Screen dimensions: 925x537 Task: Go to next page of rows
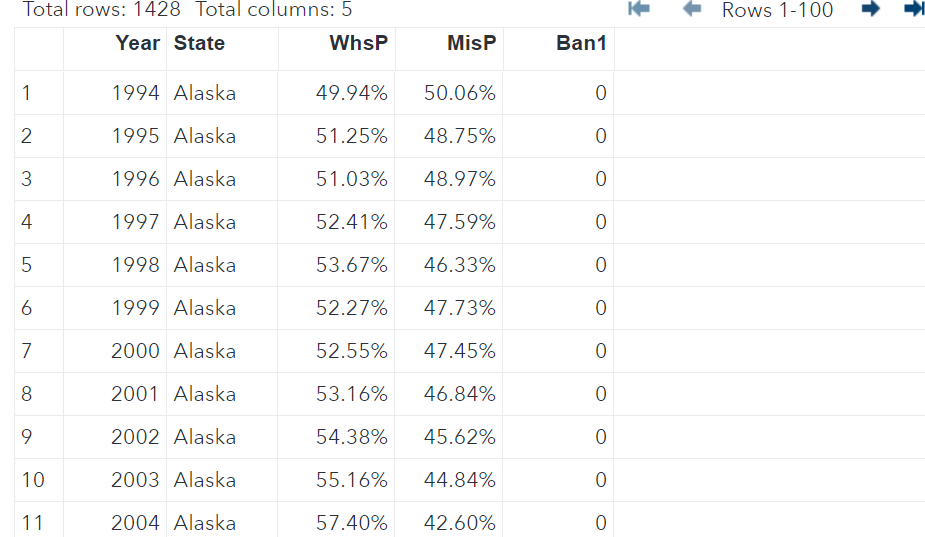871,9
